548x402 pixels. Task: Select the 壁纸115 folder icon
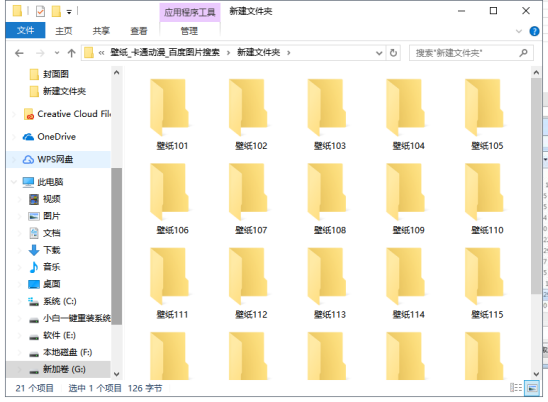(484, 276)
